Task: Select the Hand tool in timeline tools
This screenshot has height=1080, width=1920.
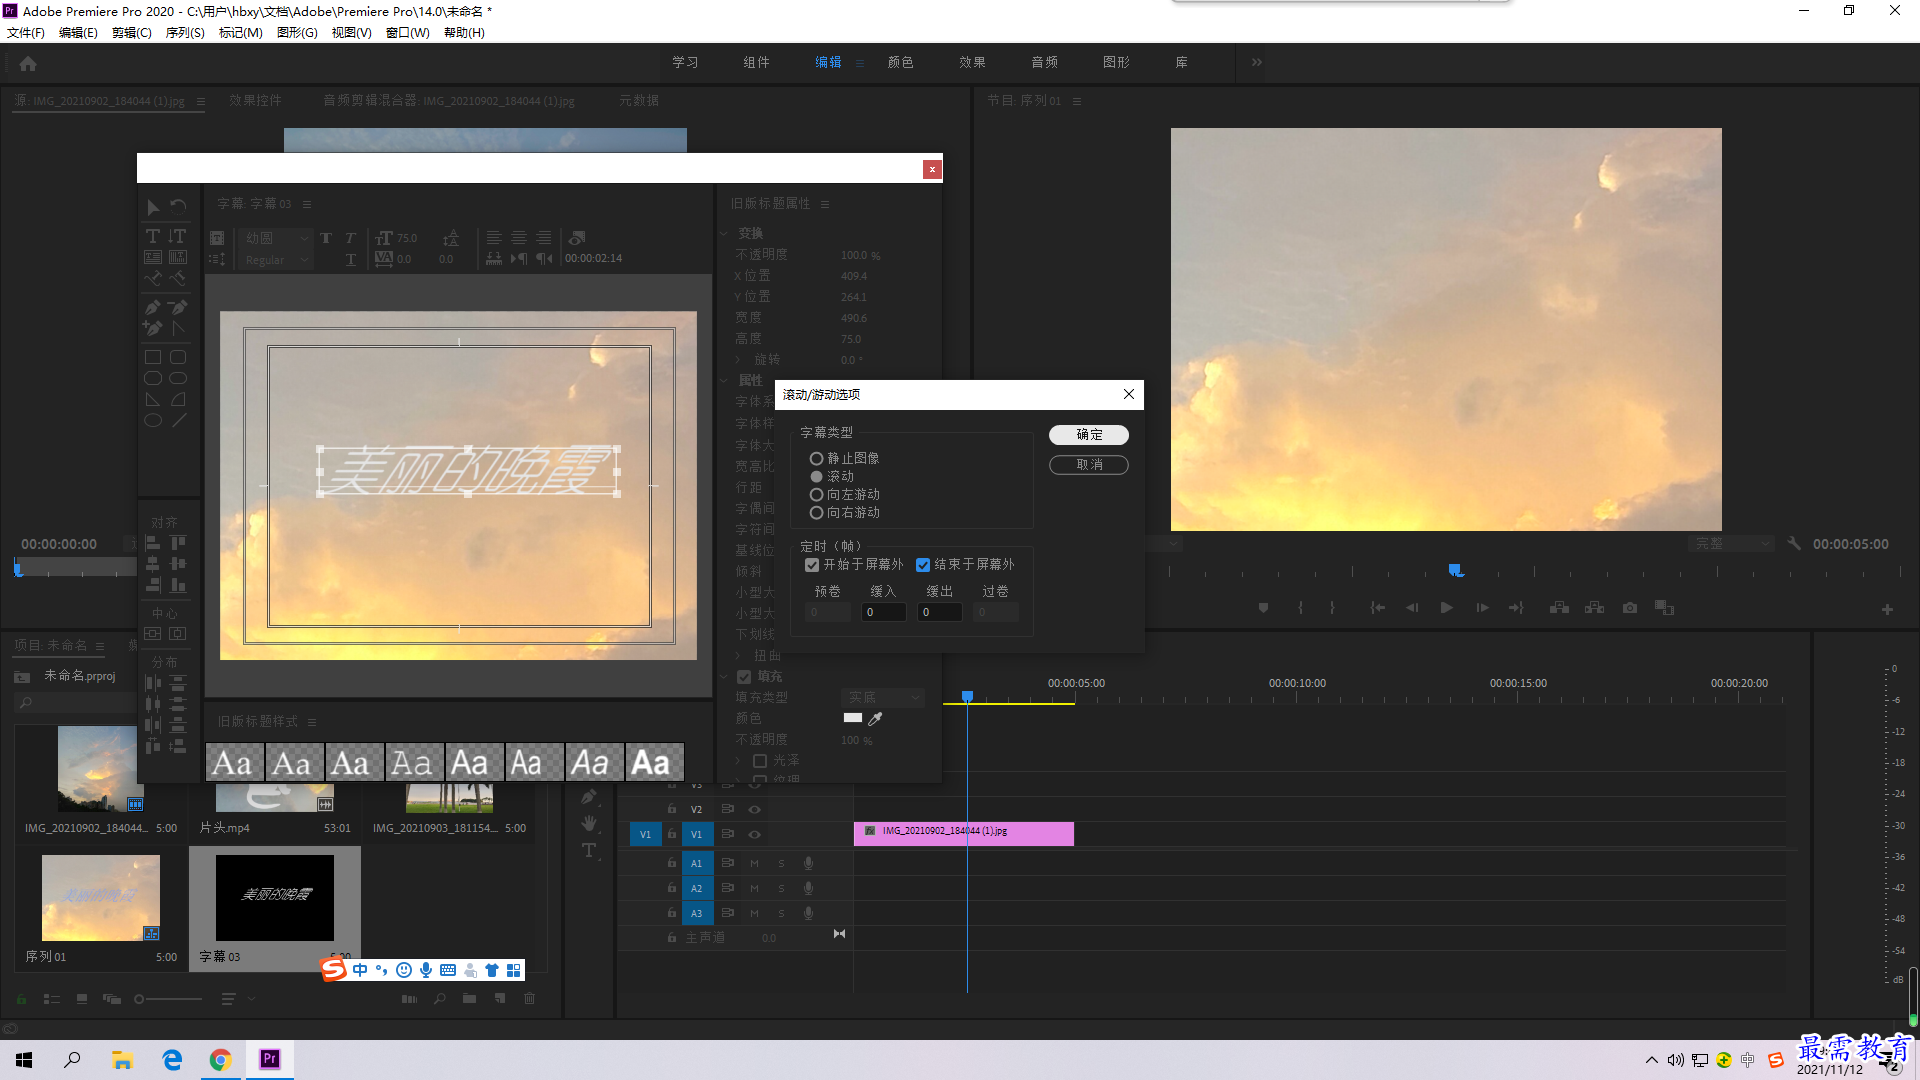Action: (589, 823)
